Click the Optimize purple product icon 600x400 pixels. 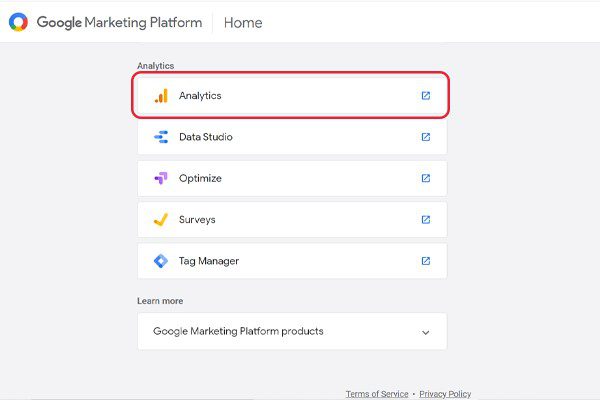[161, 178]
